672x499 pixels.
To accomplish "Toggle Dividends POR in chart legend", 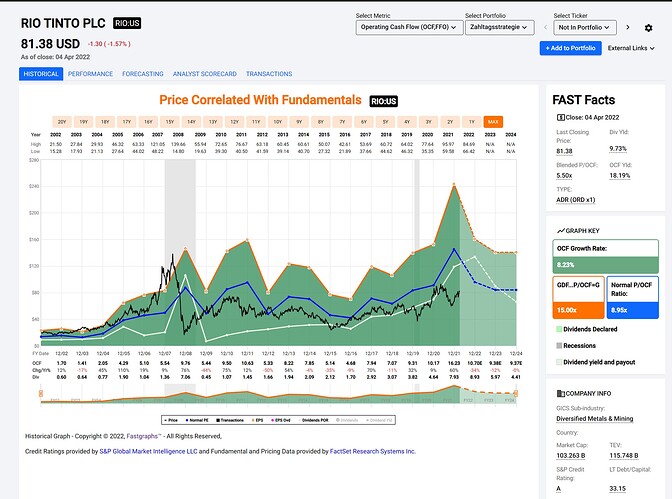I will pos(313,420).
